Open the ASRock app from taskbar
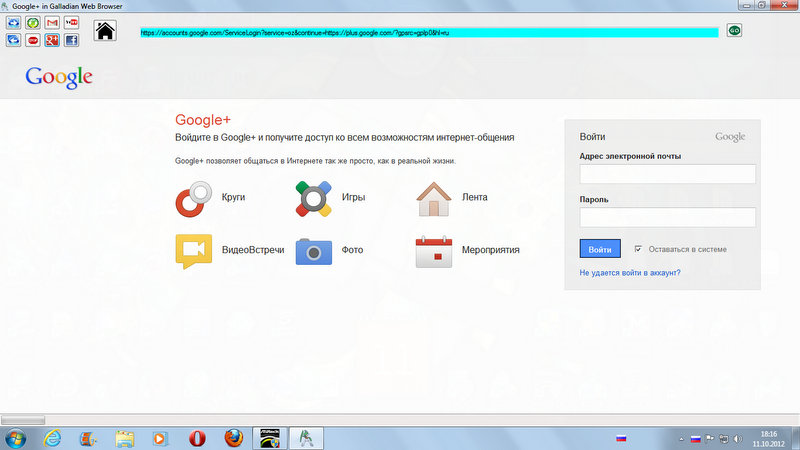 [x=270, y=438]
